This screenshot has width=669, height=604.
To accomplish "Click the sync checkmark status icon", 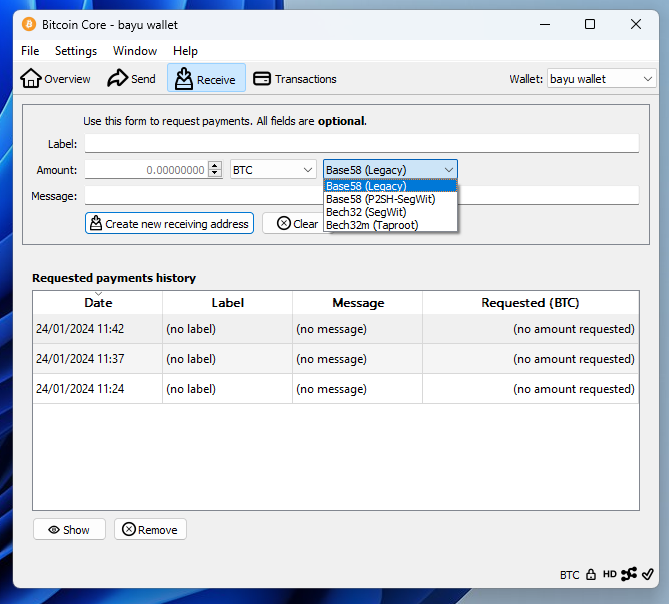I will click(647, 574).
